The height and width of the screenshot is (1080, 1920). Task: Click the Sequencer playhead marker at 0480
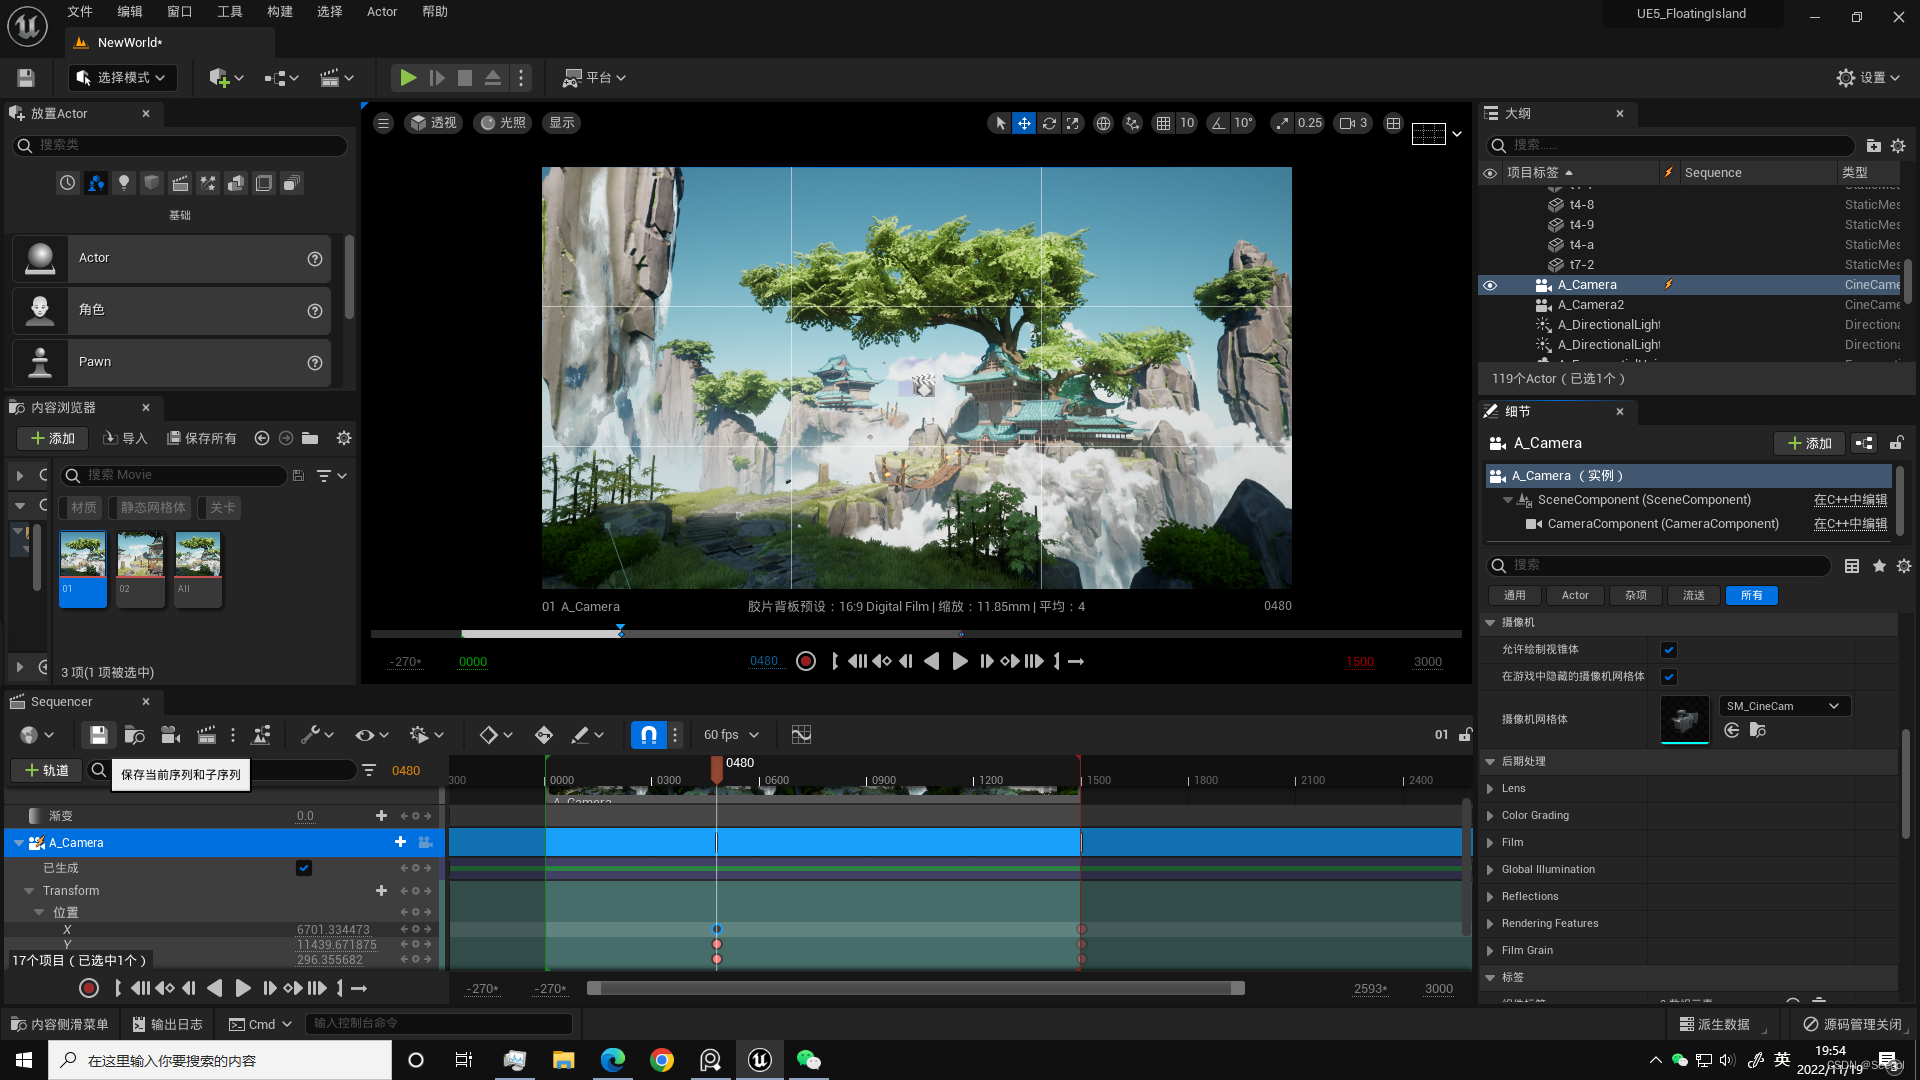717,768
